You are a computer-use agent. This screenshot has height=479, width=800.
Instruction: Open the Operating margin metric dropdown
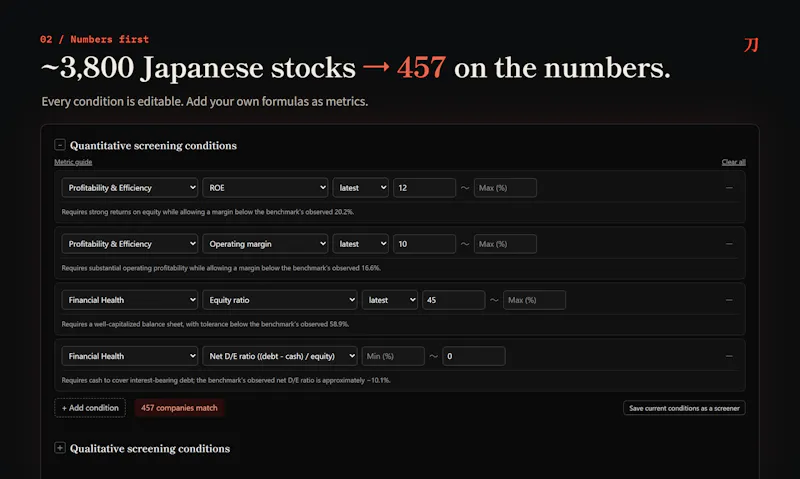click(265, 244)
